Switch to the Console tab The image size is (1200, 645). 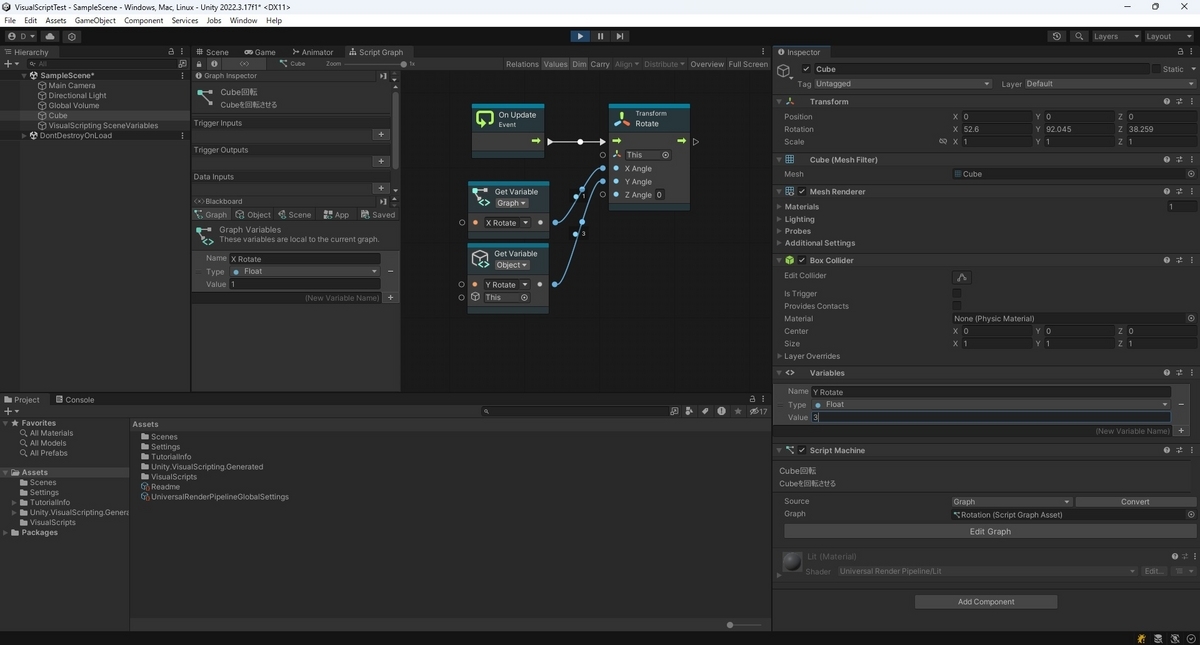pyautogui.click(x=74, y=399)
